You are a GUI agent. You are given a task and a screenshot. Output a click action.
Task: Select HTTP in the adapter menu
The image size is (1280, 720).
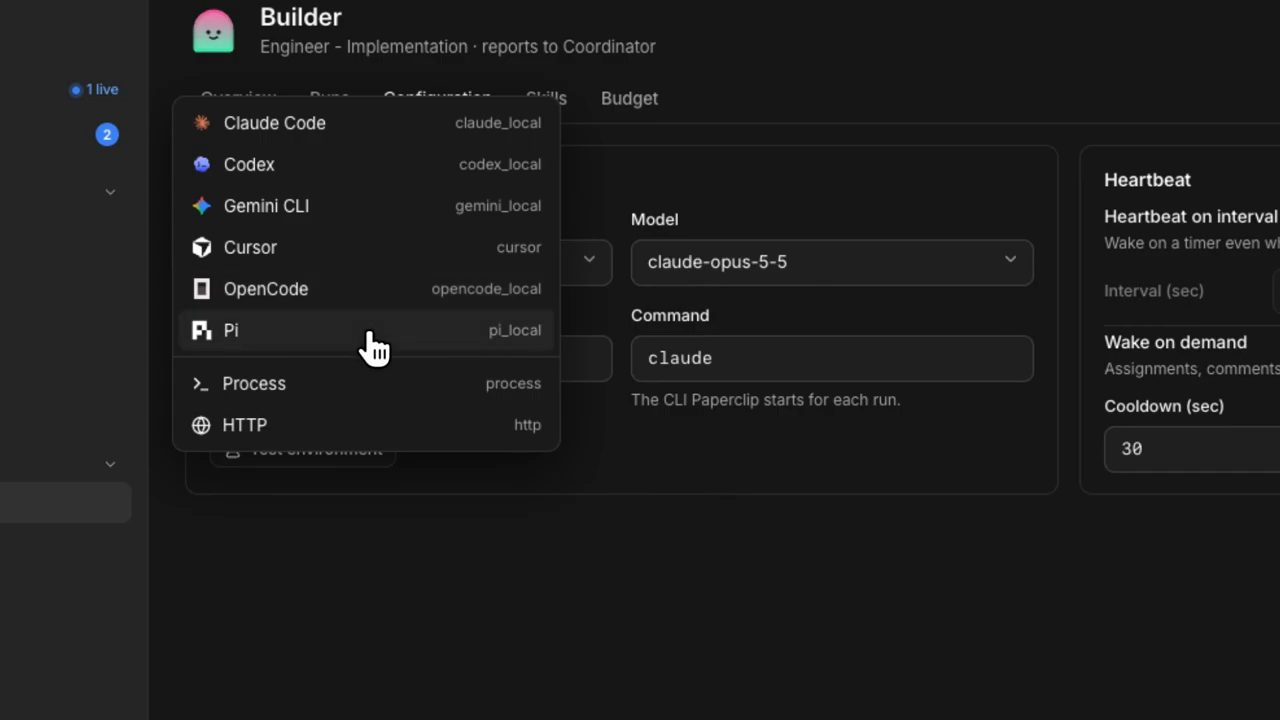(x=366, y=425)
